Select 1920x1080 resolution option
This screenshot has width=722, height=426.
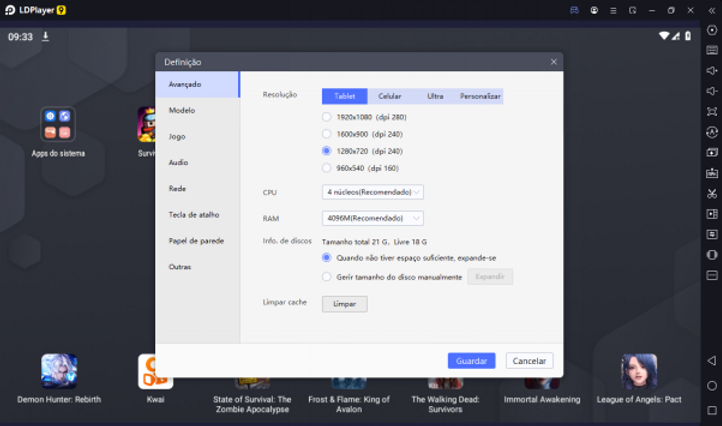click(x=327, y=117)
